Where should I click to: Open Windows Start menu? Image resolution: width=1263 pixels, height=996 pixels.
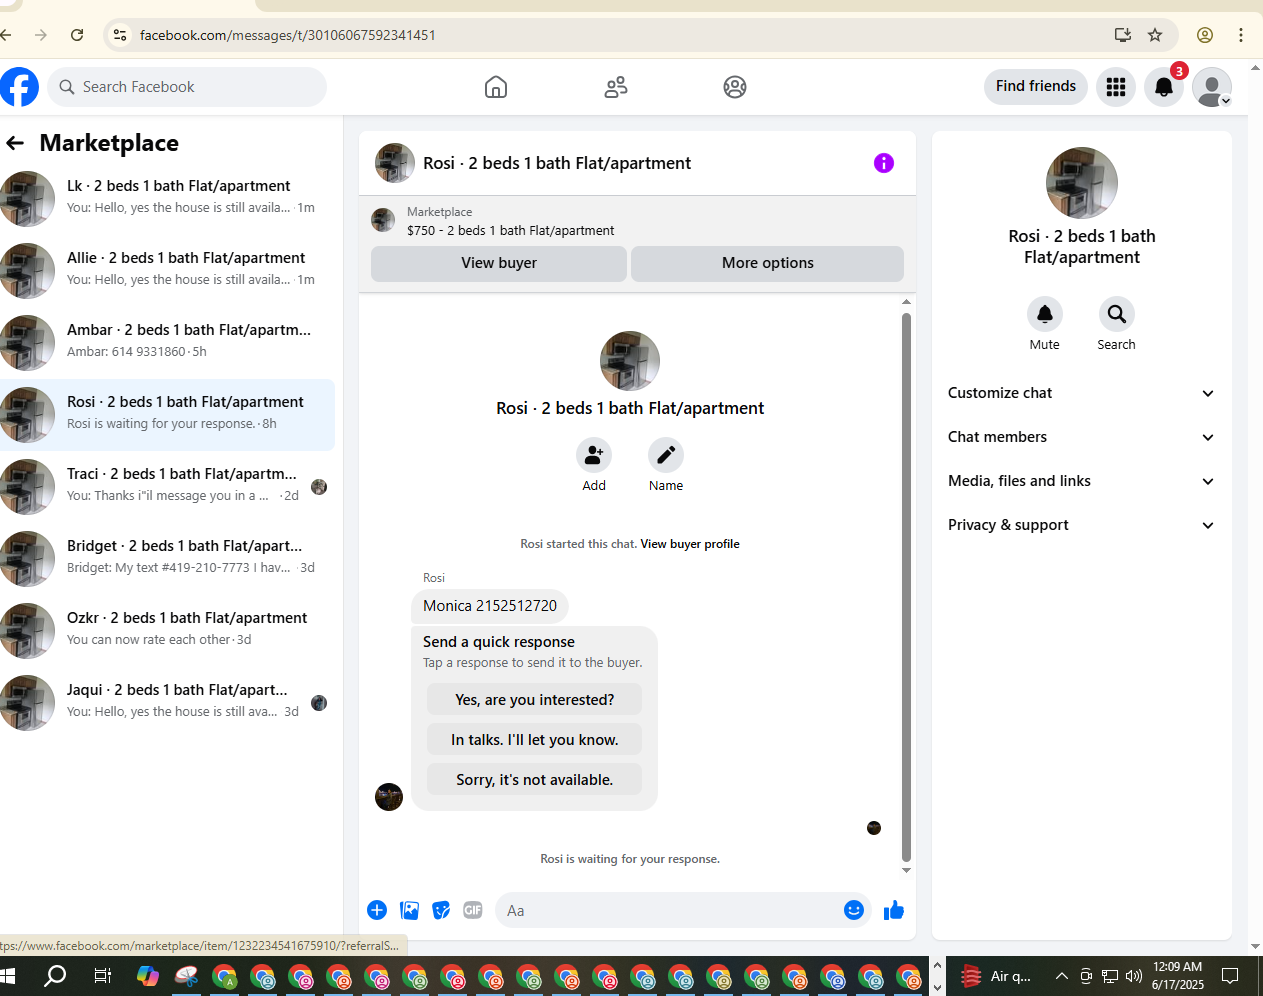8,976
